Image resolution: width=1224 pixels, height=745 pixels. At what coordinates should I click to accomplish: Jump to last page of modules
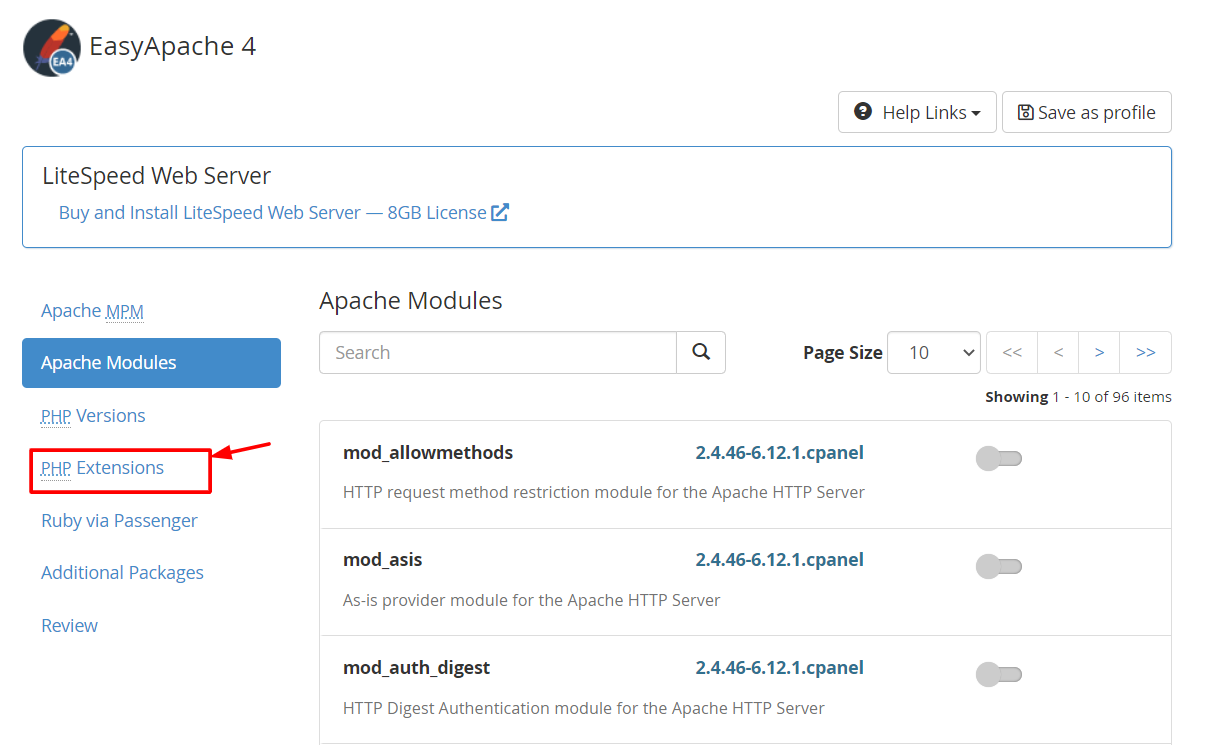[1146, 352]
